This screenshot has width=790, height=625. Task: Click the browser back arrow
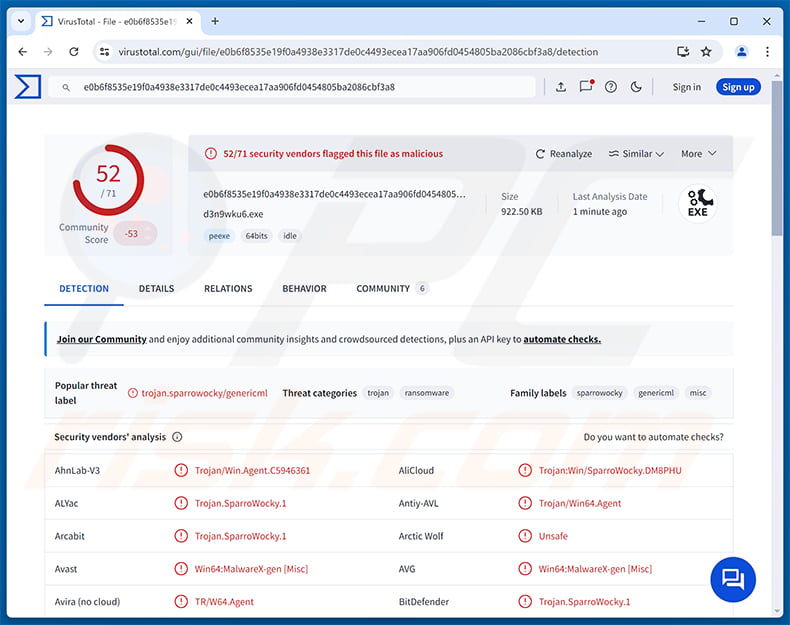tap(23, 51)
